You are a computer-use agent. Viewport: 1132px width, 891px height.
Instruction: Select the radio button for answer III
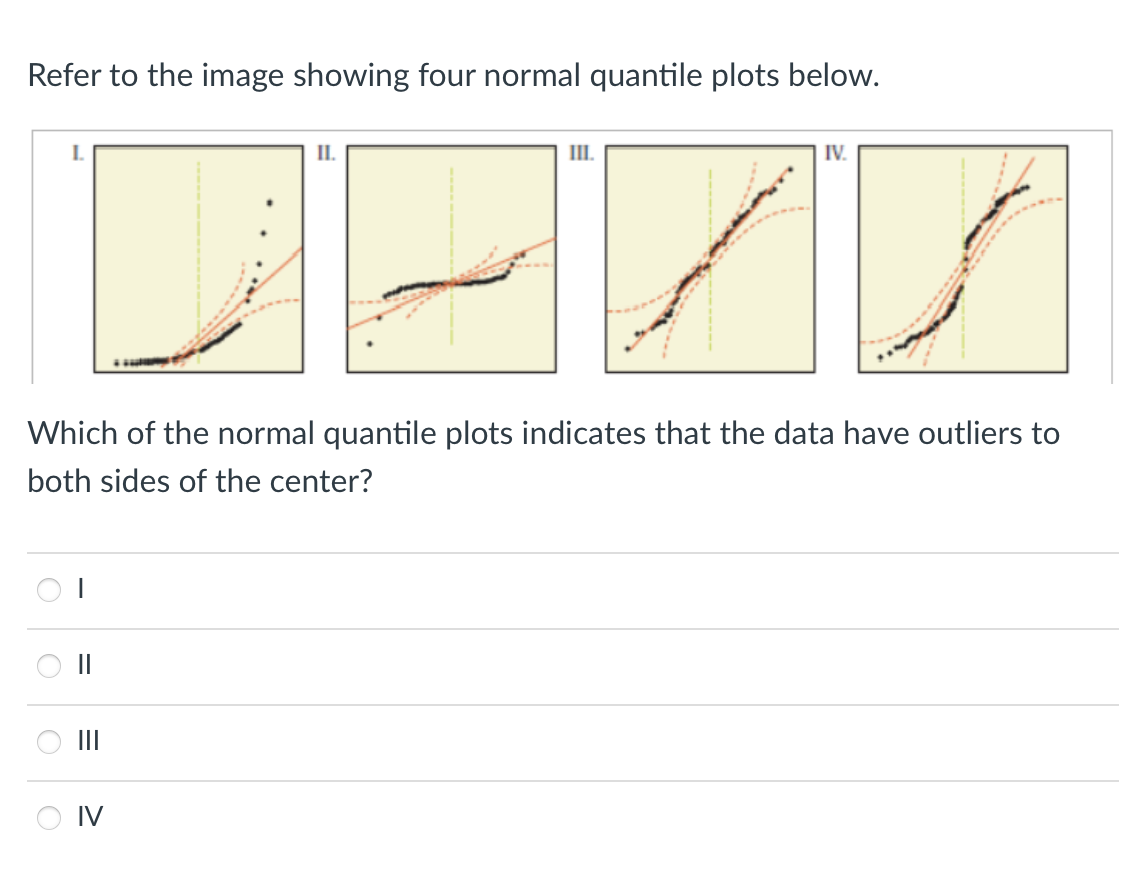coord(48,742)
